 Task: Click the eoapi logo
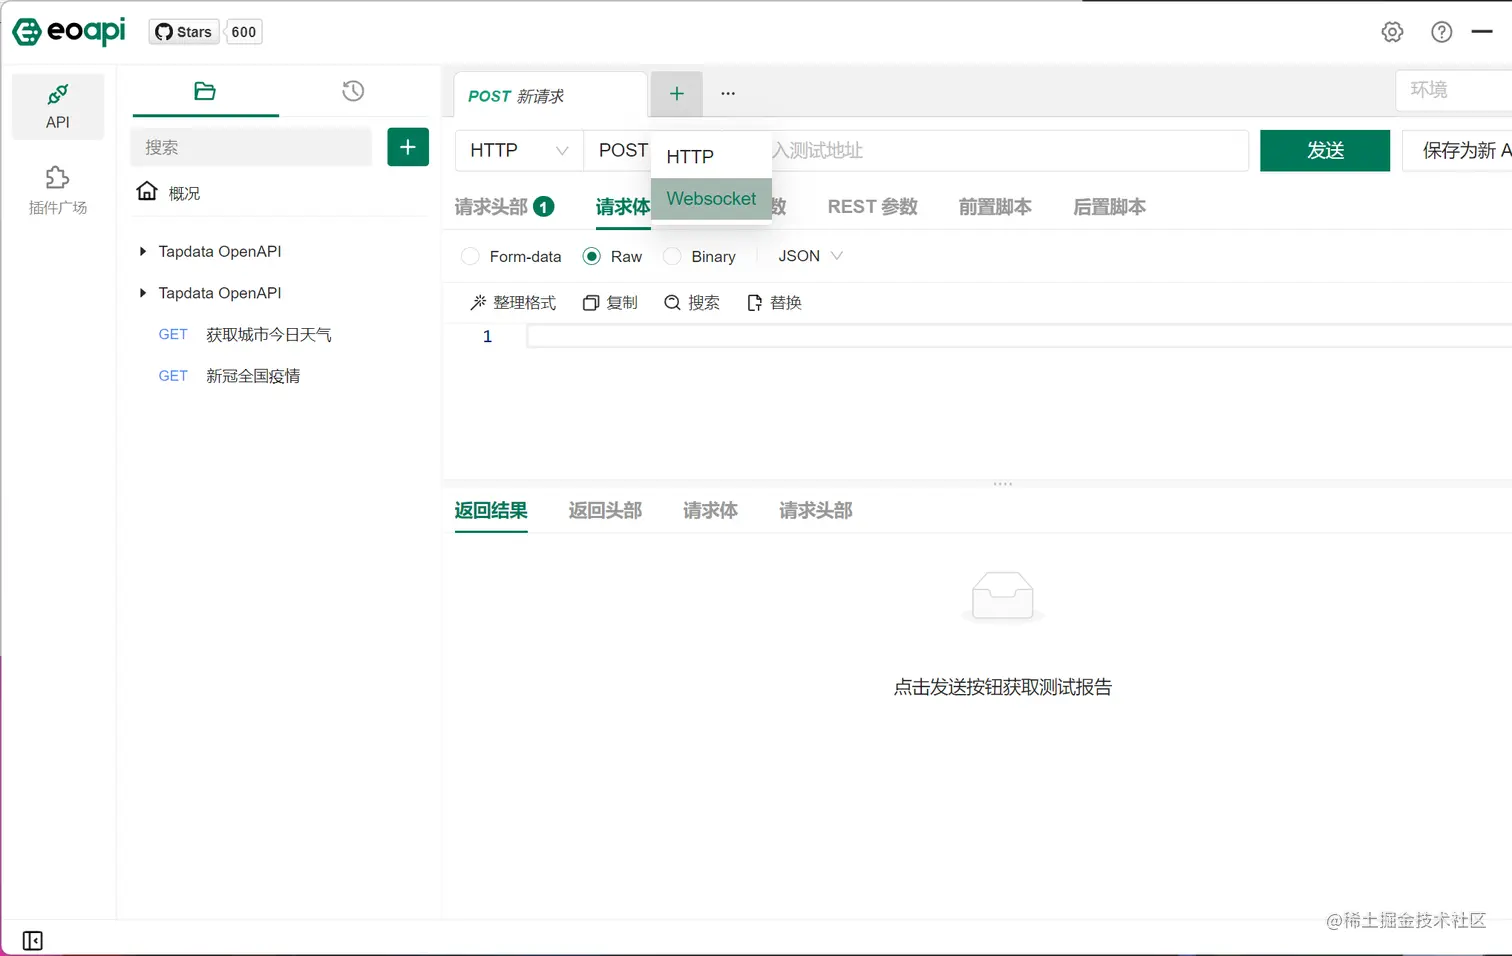pos(69,32)
